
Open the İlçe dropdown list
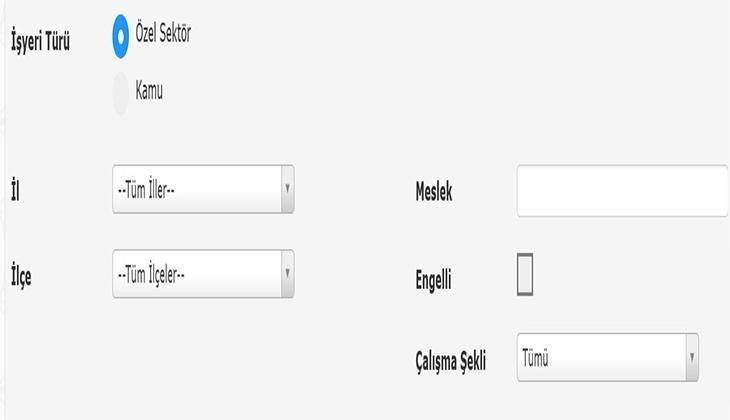(202, 274)
